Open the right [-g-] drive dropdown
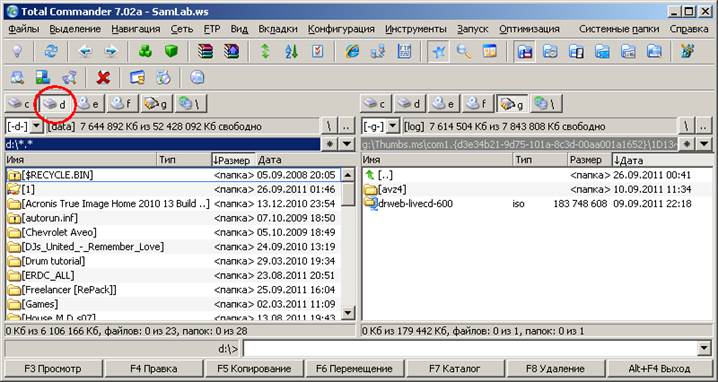718x382 pixels. 392,126
